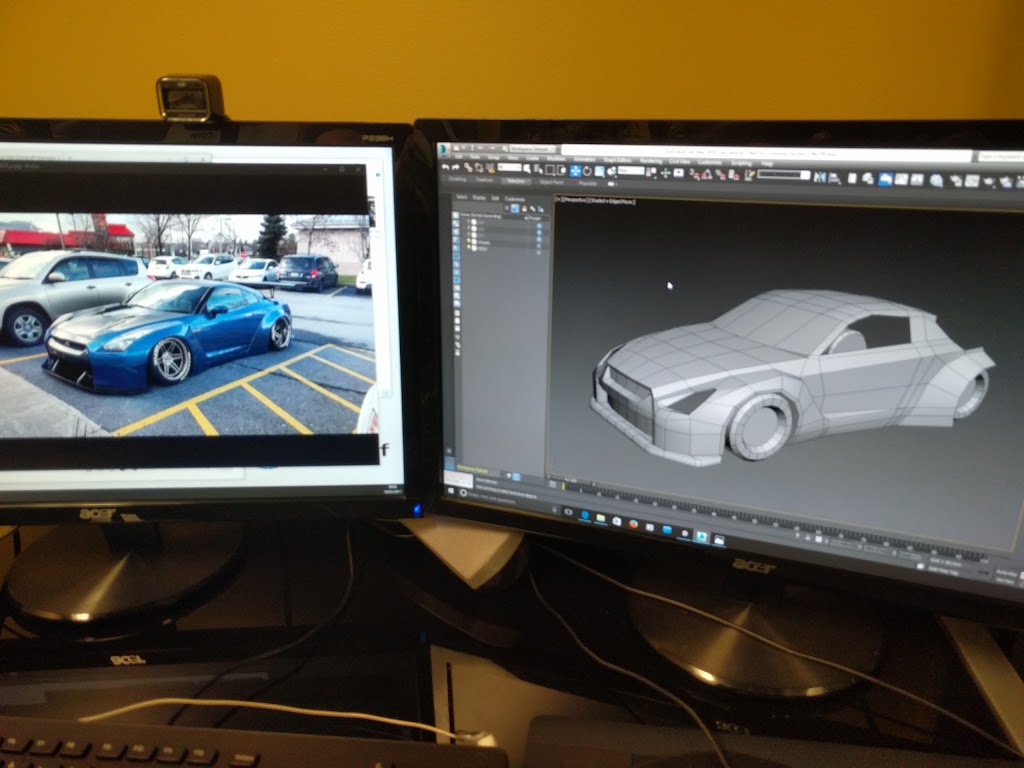Open Firefox from the Windows taskbar
The image size is (1024, 768).
click(x=633, y=524)
